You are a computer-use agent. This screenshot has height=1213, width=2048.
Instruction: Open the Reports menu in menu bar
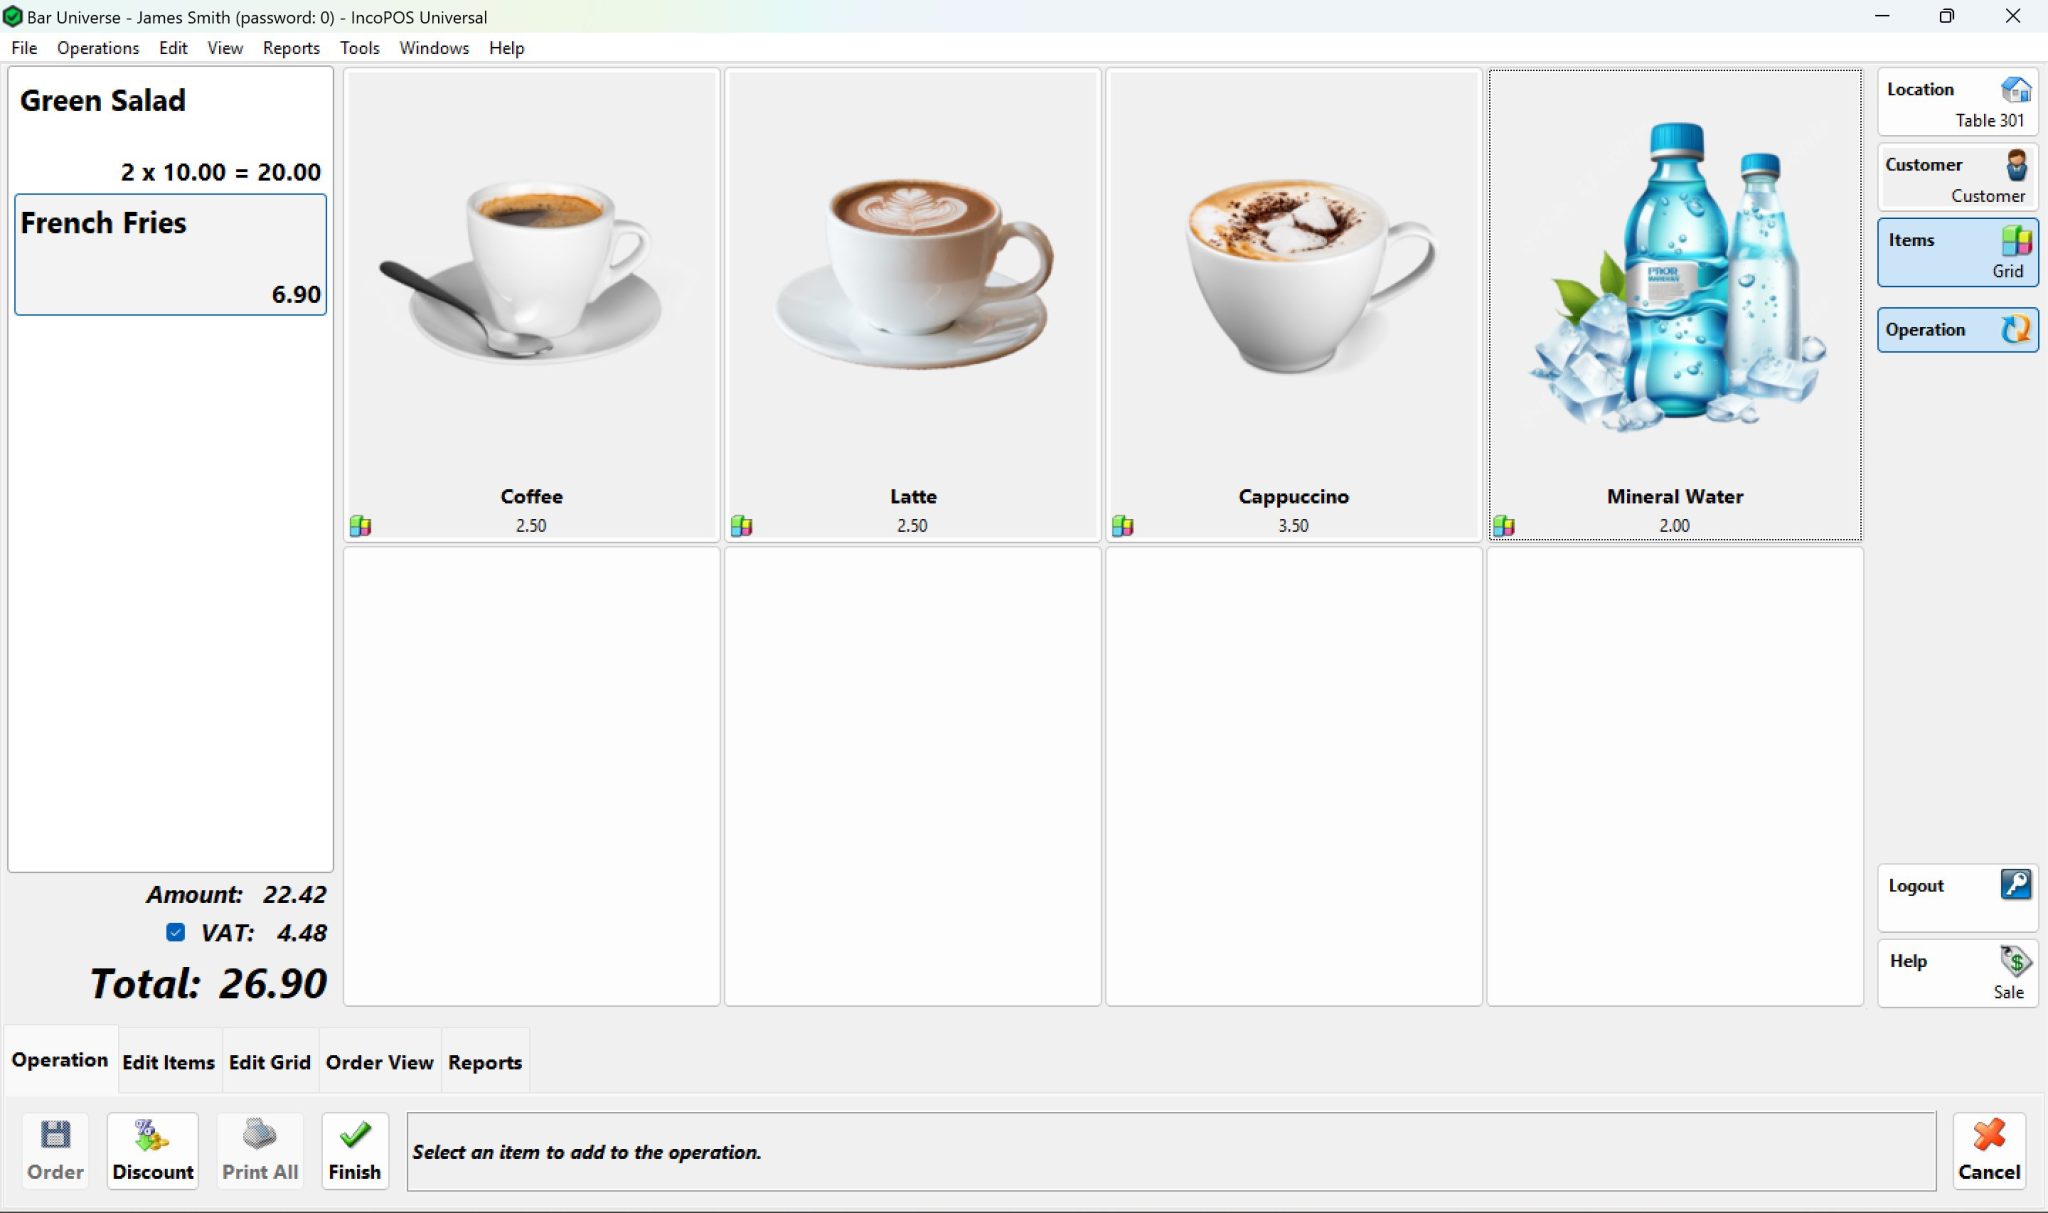(291, 48)
